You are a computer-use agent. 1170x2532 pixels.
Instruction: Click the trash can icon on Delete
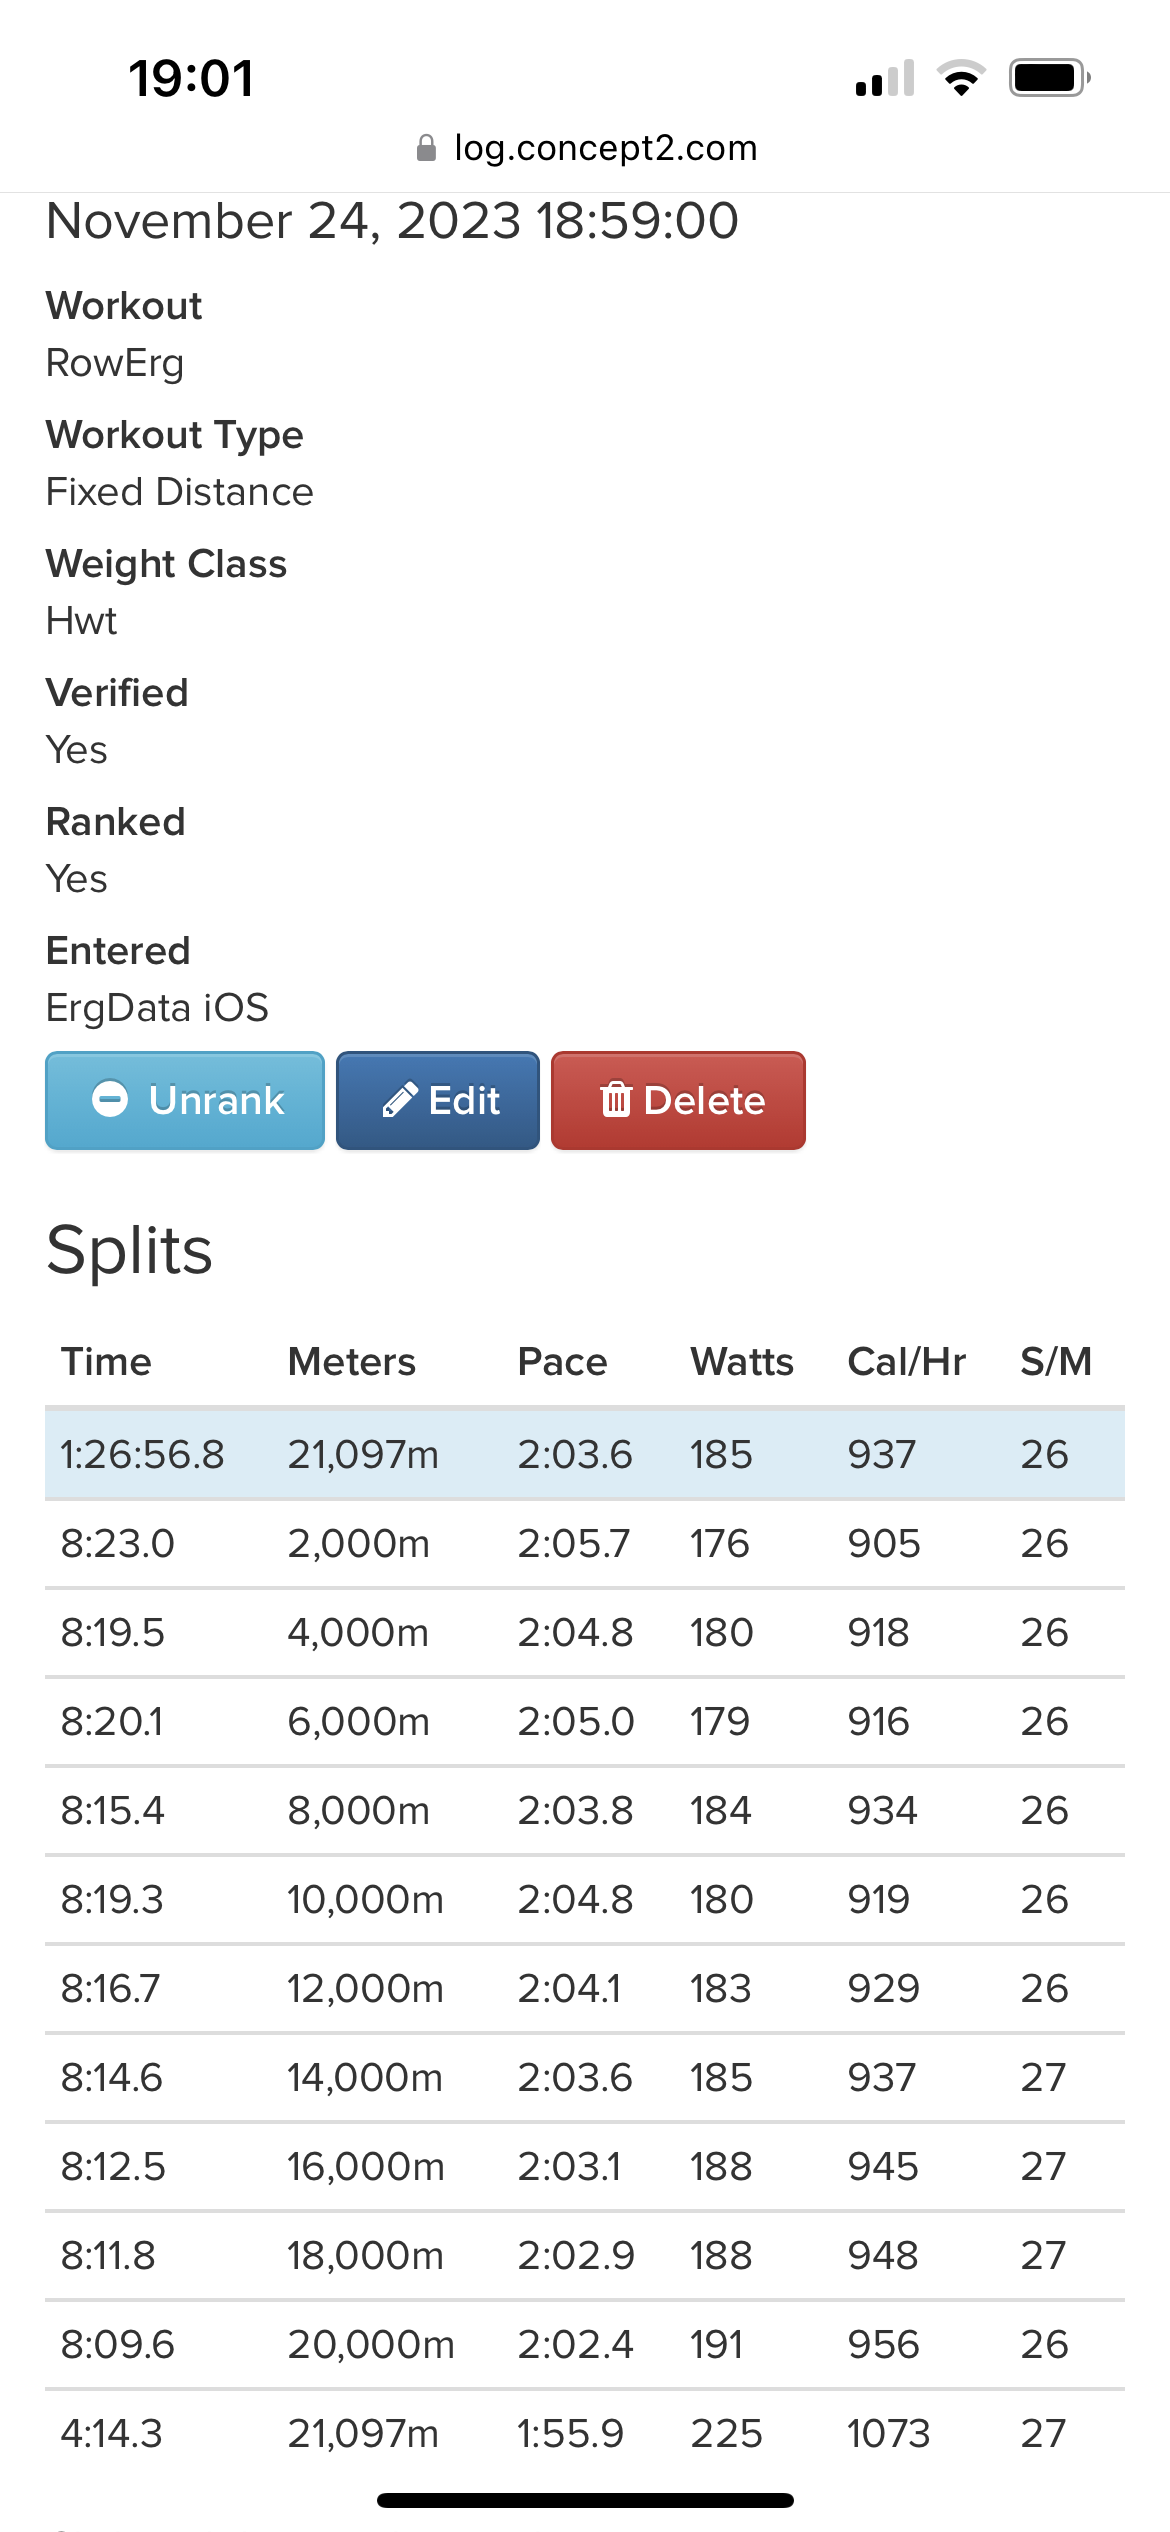[x=615, y=1099]
